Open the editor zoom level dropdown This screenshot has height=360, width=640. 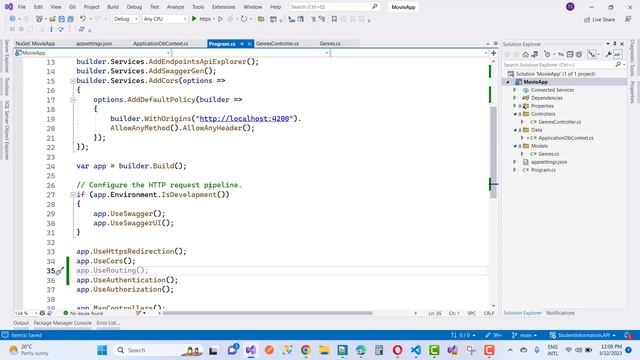(x=26, y=313)
